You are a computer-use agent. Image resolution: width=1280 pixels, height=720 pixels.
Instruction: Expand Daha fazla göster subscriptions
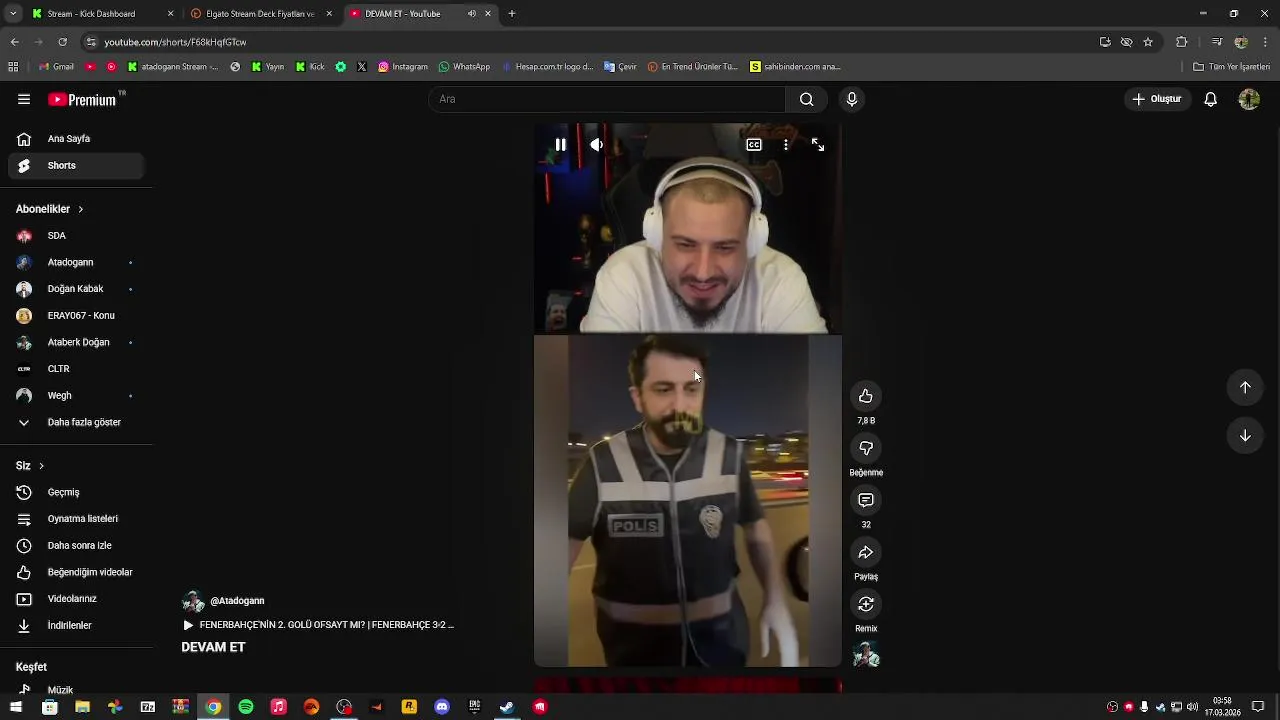point(76,422)
